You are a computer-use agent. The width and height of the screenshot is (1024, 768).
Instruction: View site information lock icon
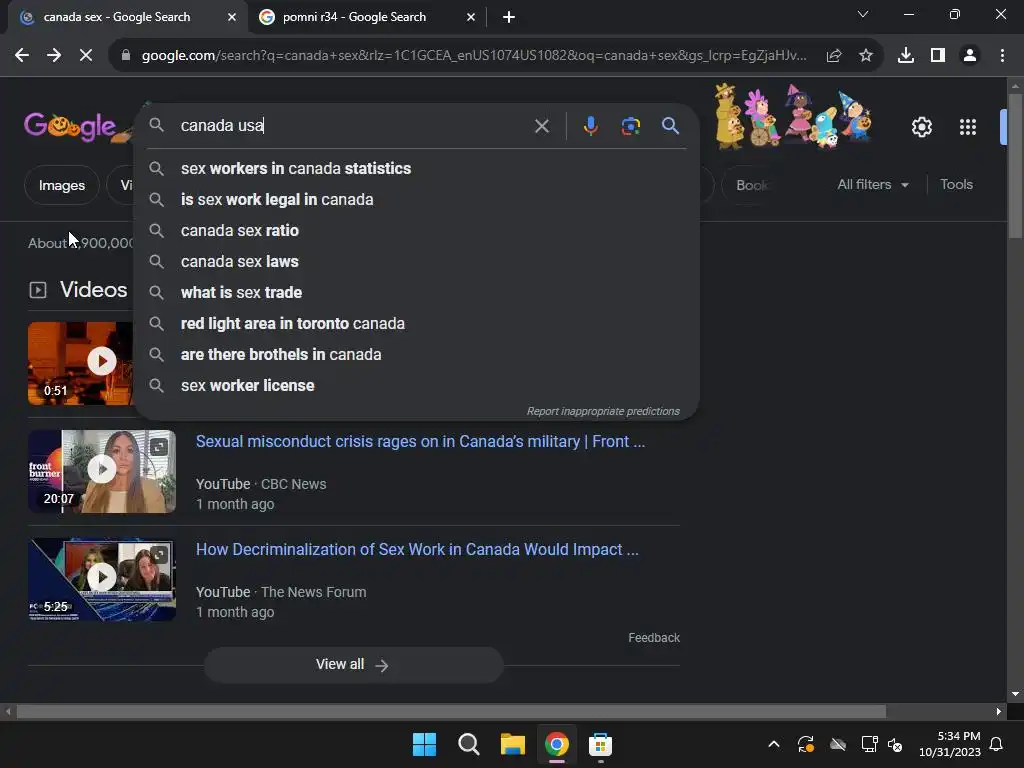click(126, 56)
